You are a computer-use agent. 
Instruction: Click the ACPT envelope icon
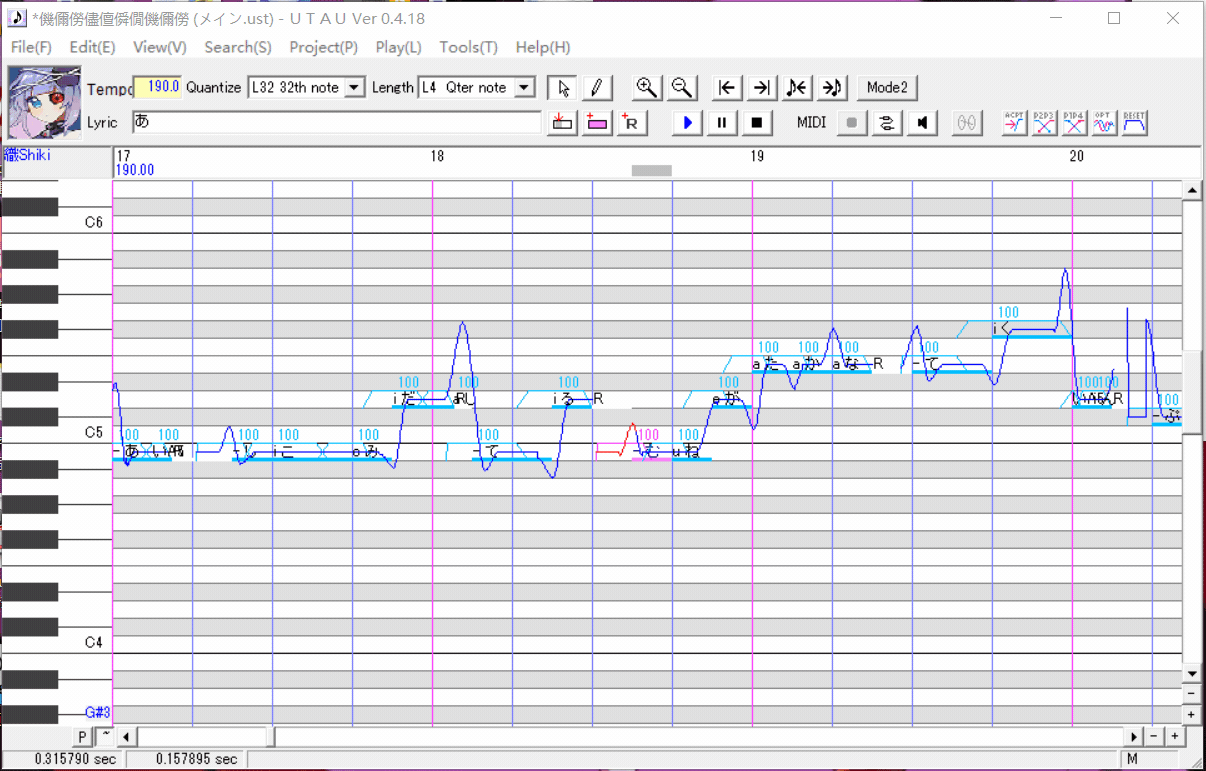pos(1014,123)
